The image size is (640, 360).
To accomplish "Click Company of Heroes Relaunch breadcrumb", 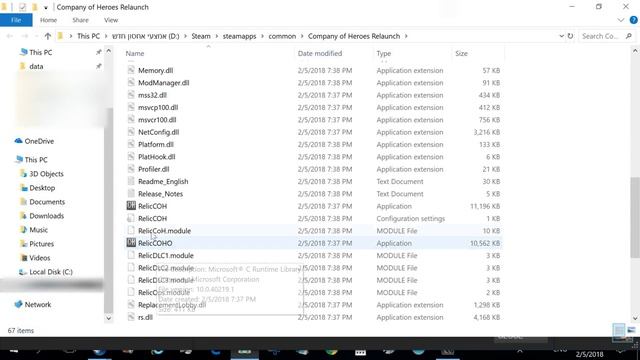I will 354,36.
